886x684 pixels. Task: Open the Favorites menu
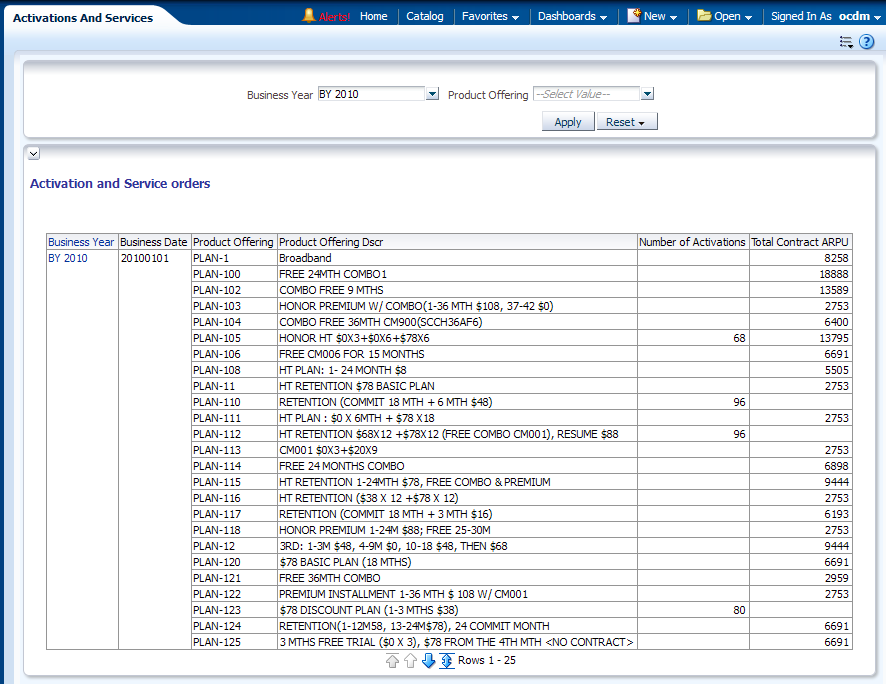coord(490,16)
